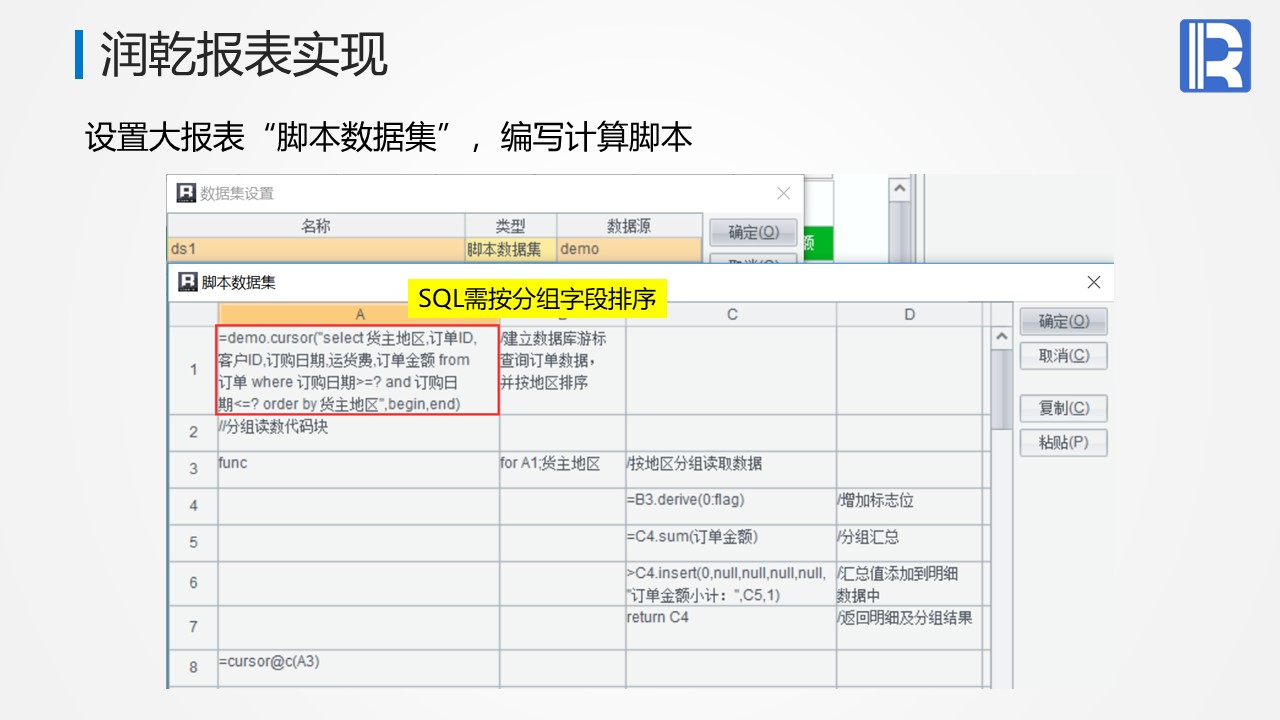The height and width of the screenshot is (720, 1280).
Task: Select row header 4 in script grid
Action: pyautogui.click(x=193, y=506)
